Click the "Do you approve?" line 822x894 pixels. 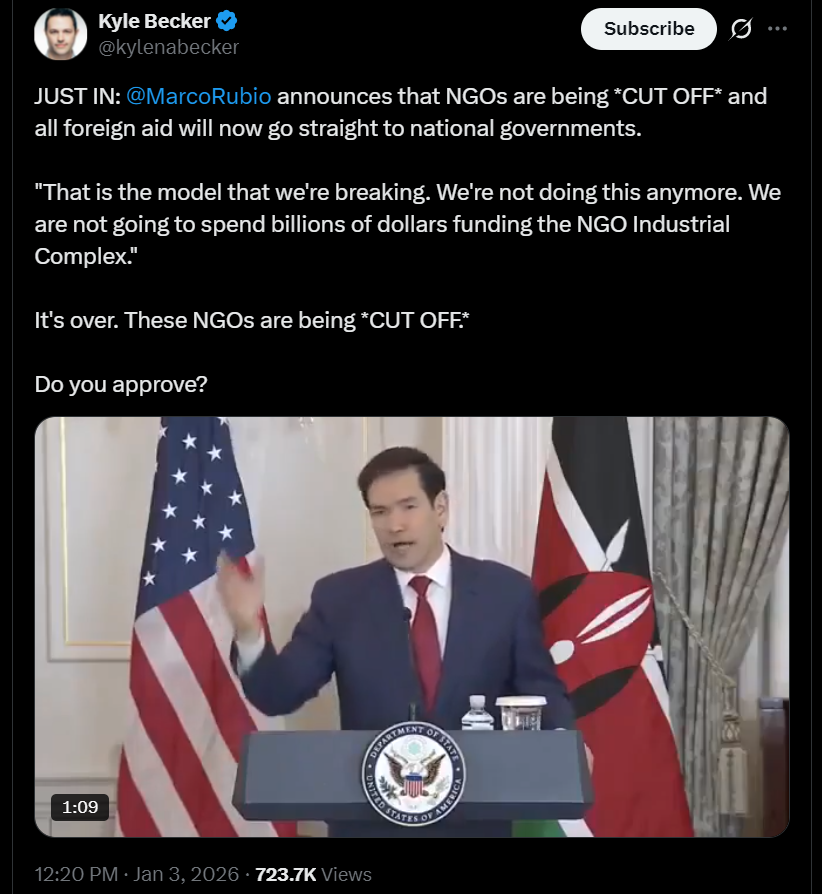[121, 383]
